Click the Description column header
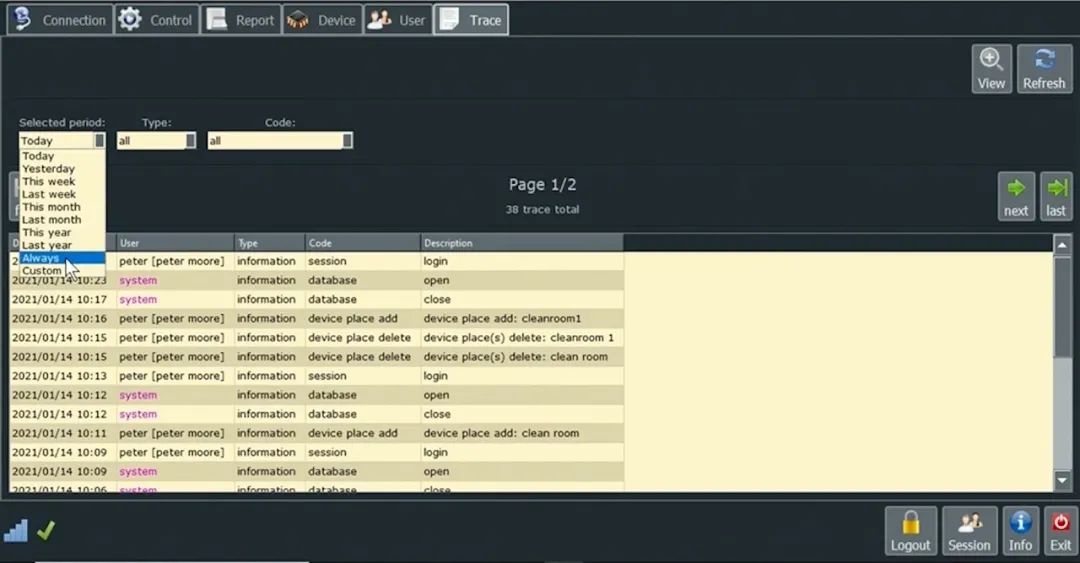This screenshot has width=1080, height=563. click(520, 243)
